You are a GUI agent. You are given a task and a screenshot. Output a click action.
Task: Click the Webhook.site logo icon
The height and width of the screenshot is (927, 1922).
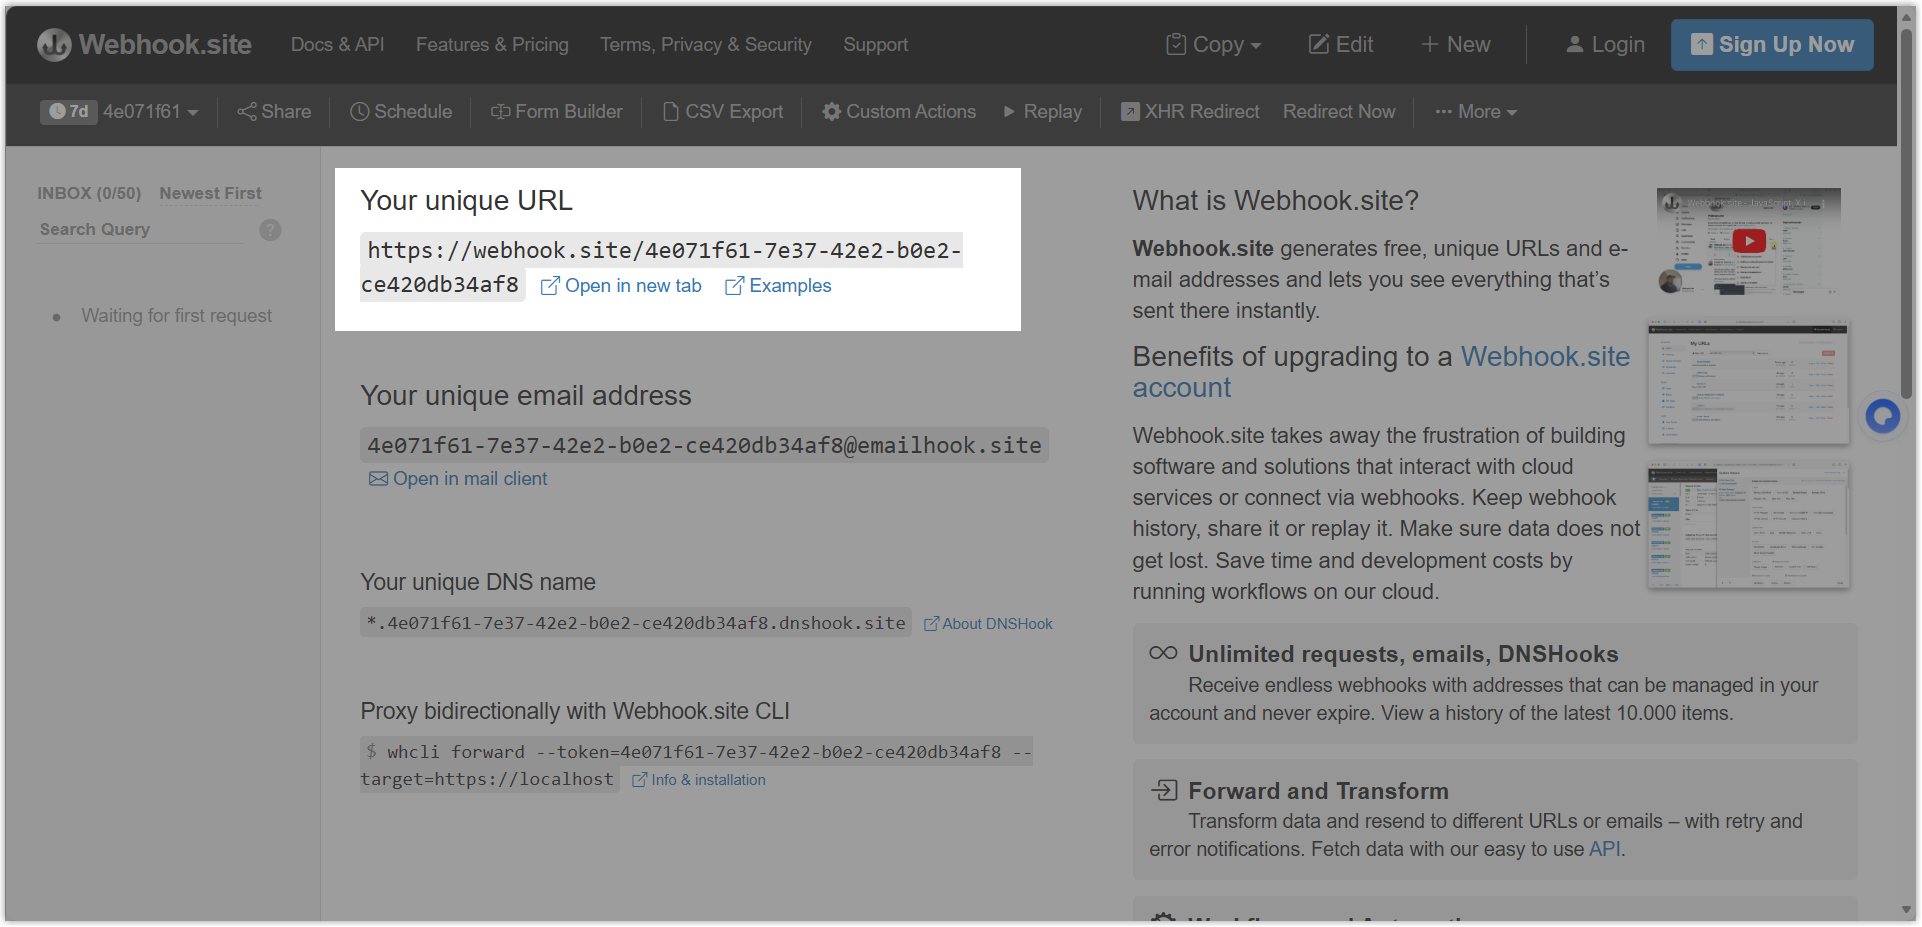click(x=54, y=45)
